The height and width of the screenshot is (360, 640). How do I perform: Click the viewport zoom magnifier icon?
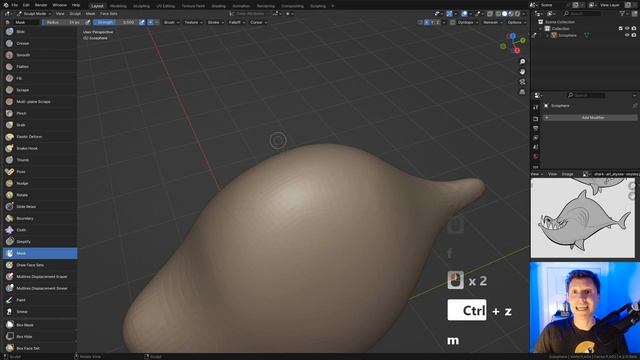coord(522,61)
